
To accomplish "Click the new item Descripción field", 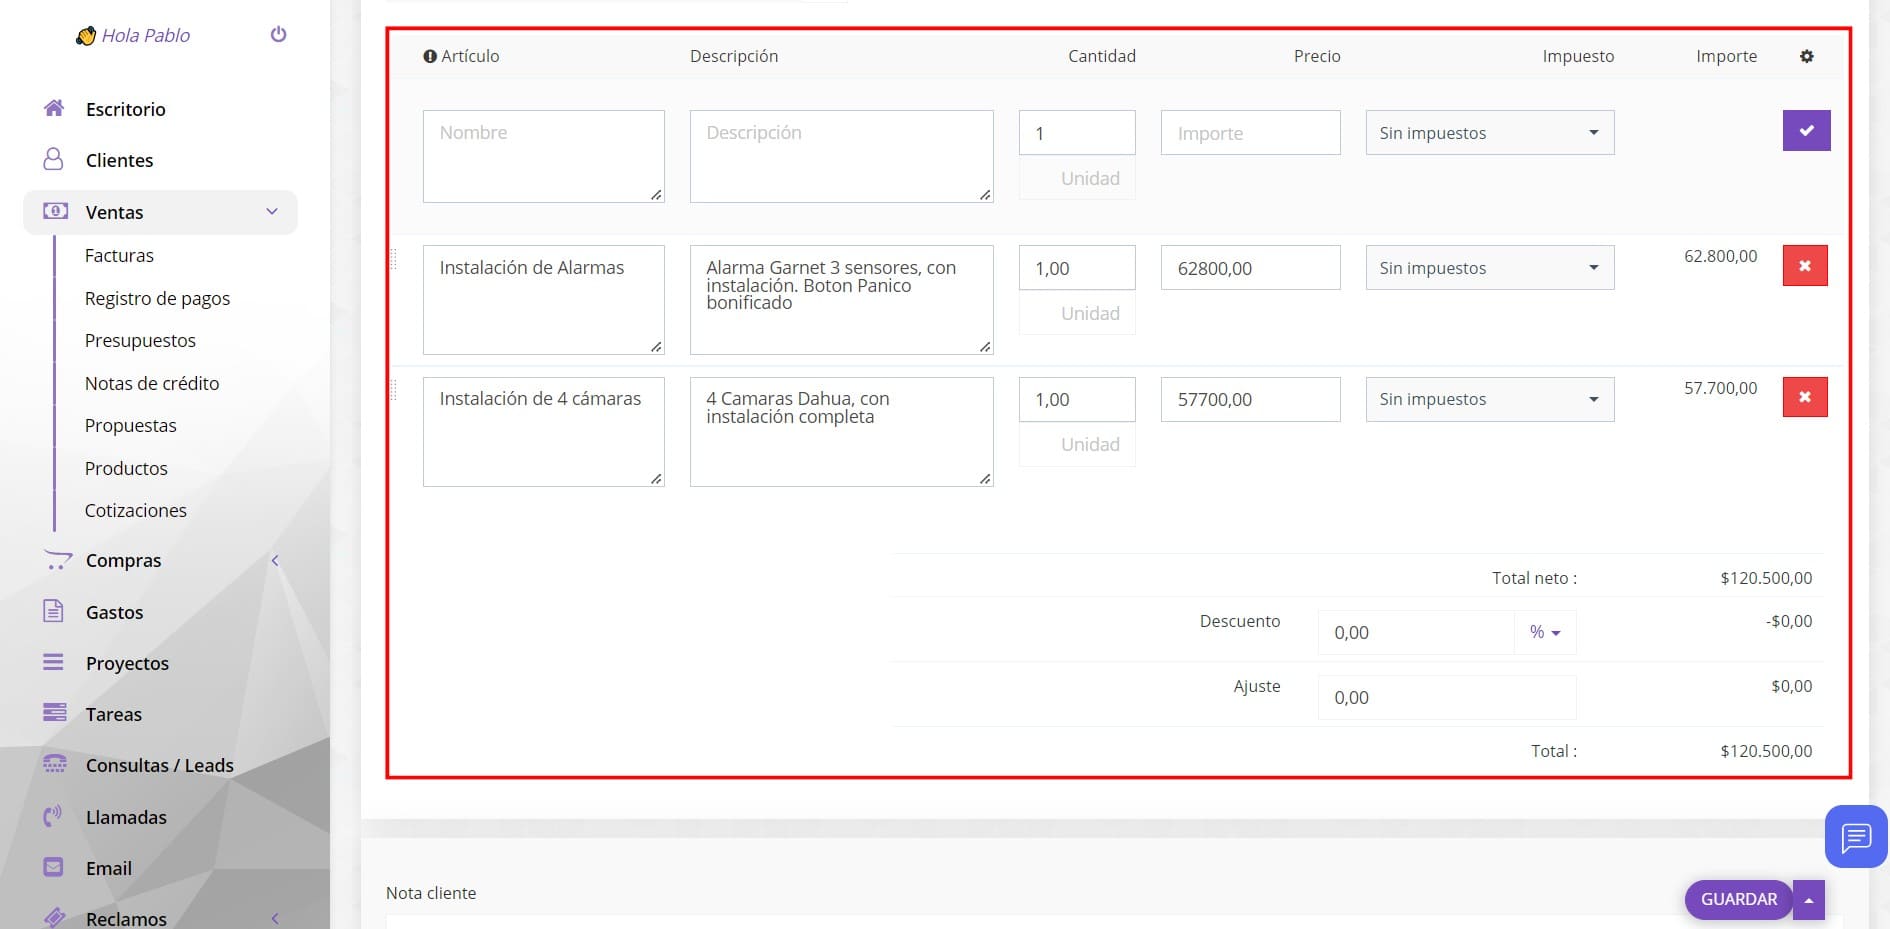I will coord(841,156).
